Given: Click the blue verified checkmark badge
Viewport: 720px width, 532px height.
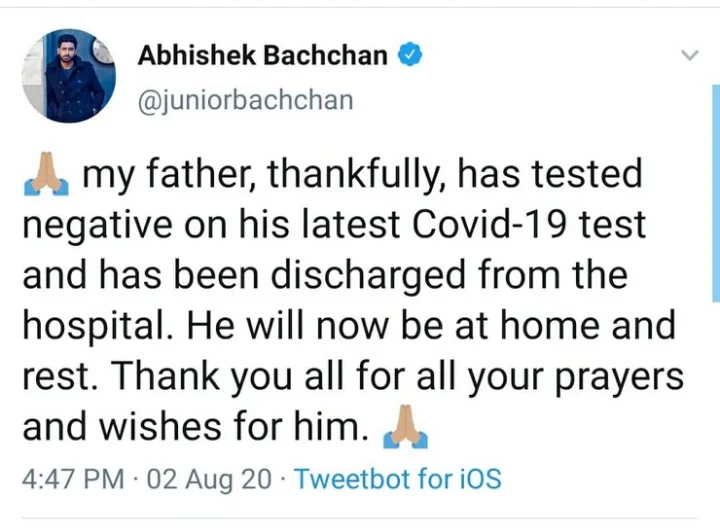Looking at the screenshot, I should click(x=410, y=55).
